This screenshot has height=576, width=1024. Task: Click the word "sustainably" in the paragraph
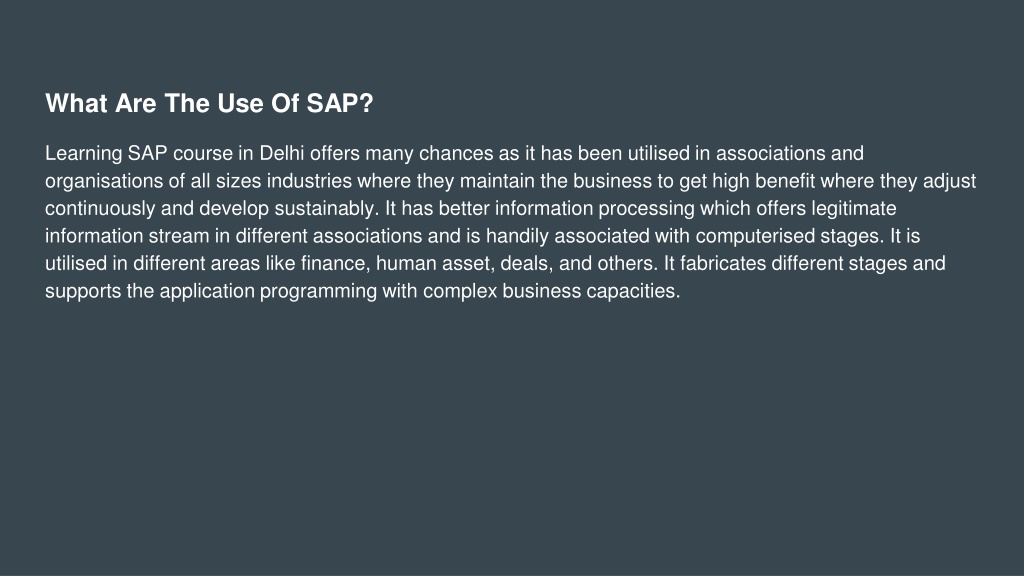324,208
